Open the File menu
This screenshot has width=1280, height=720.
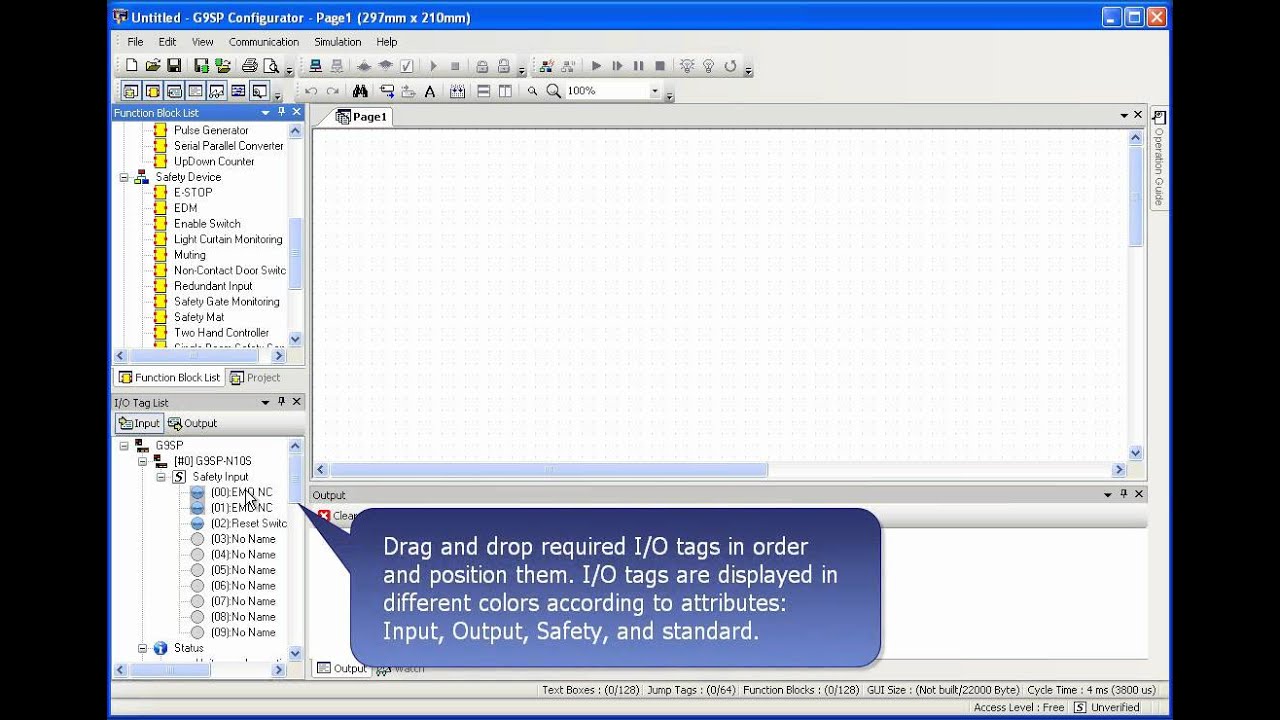135,42
